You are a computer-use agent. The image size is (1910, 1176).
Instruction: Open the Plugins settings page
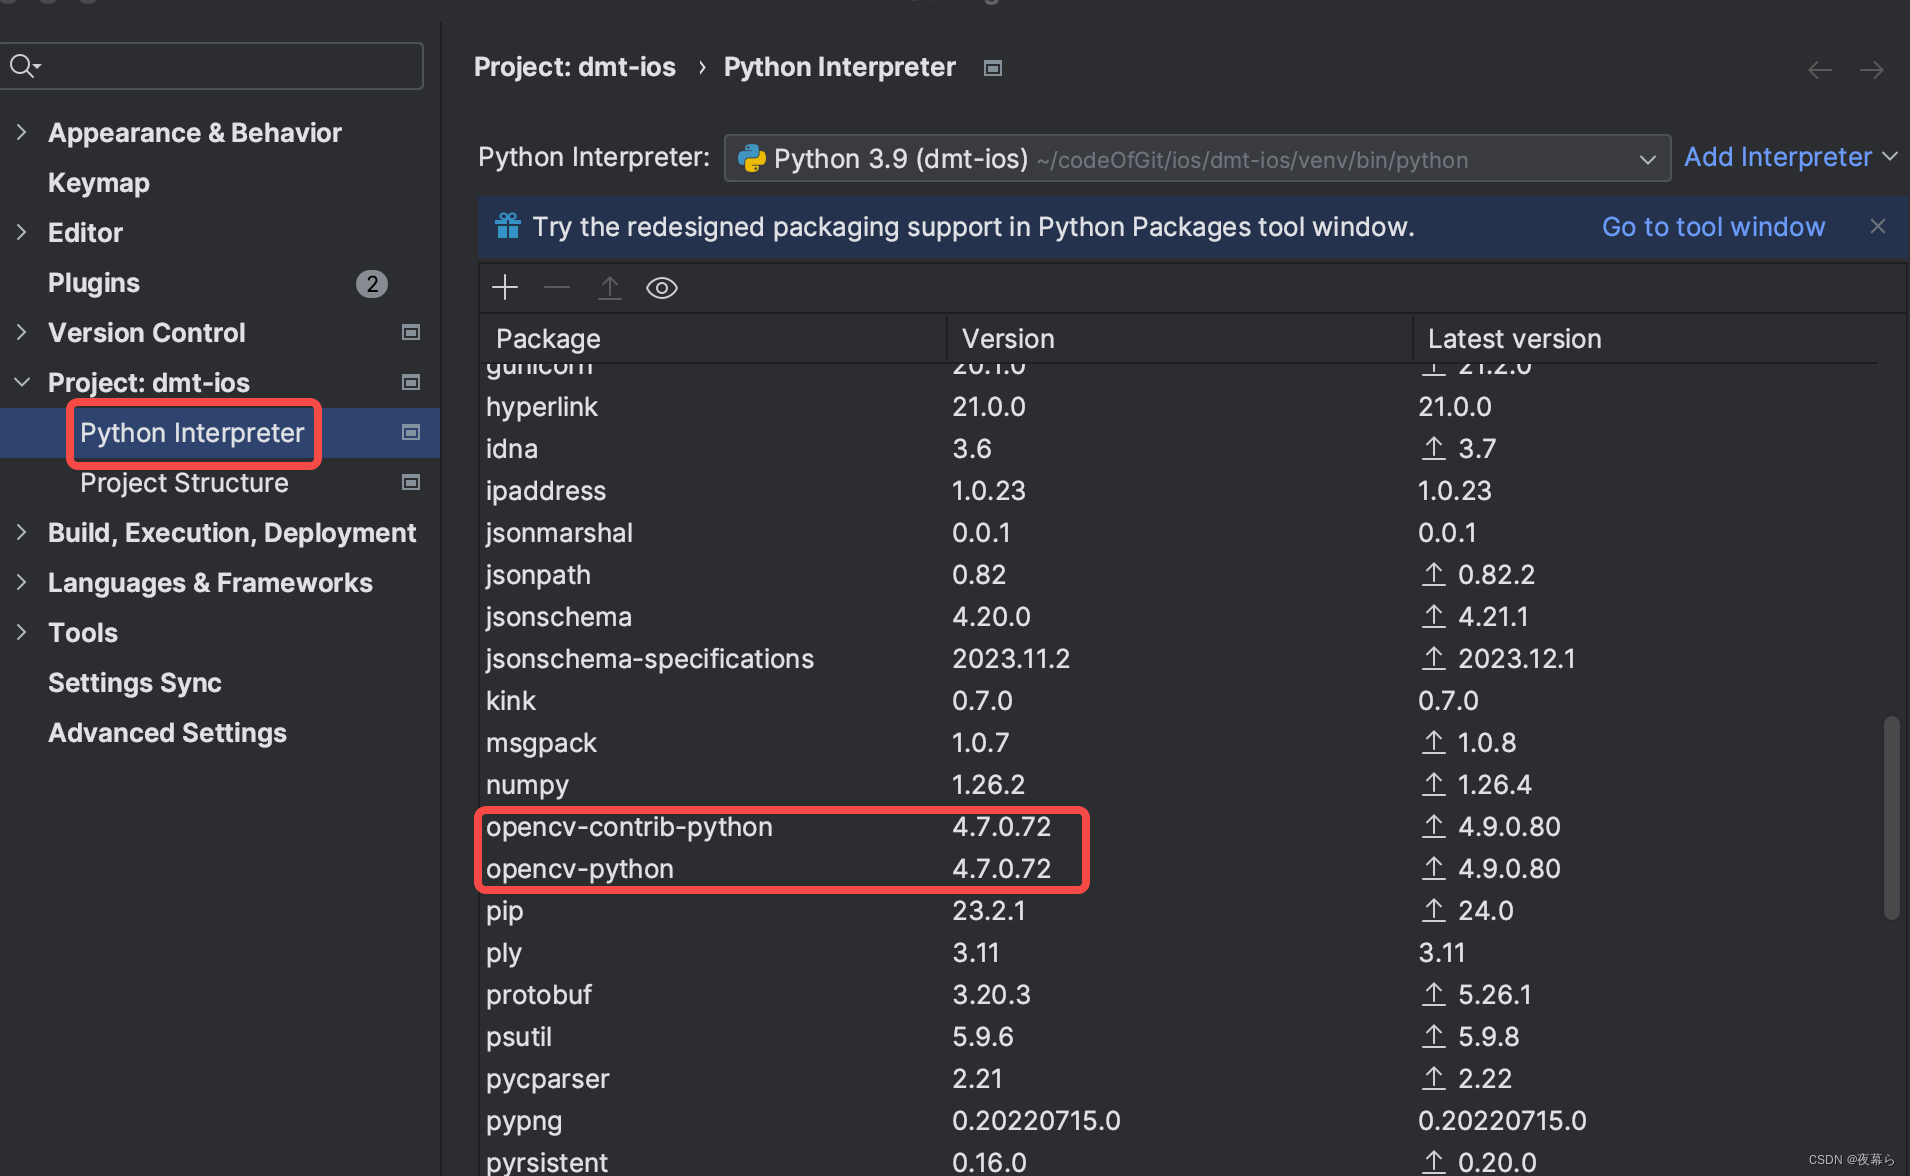pos(93,282)
